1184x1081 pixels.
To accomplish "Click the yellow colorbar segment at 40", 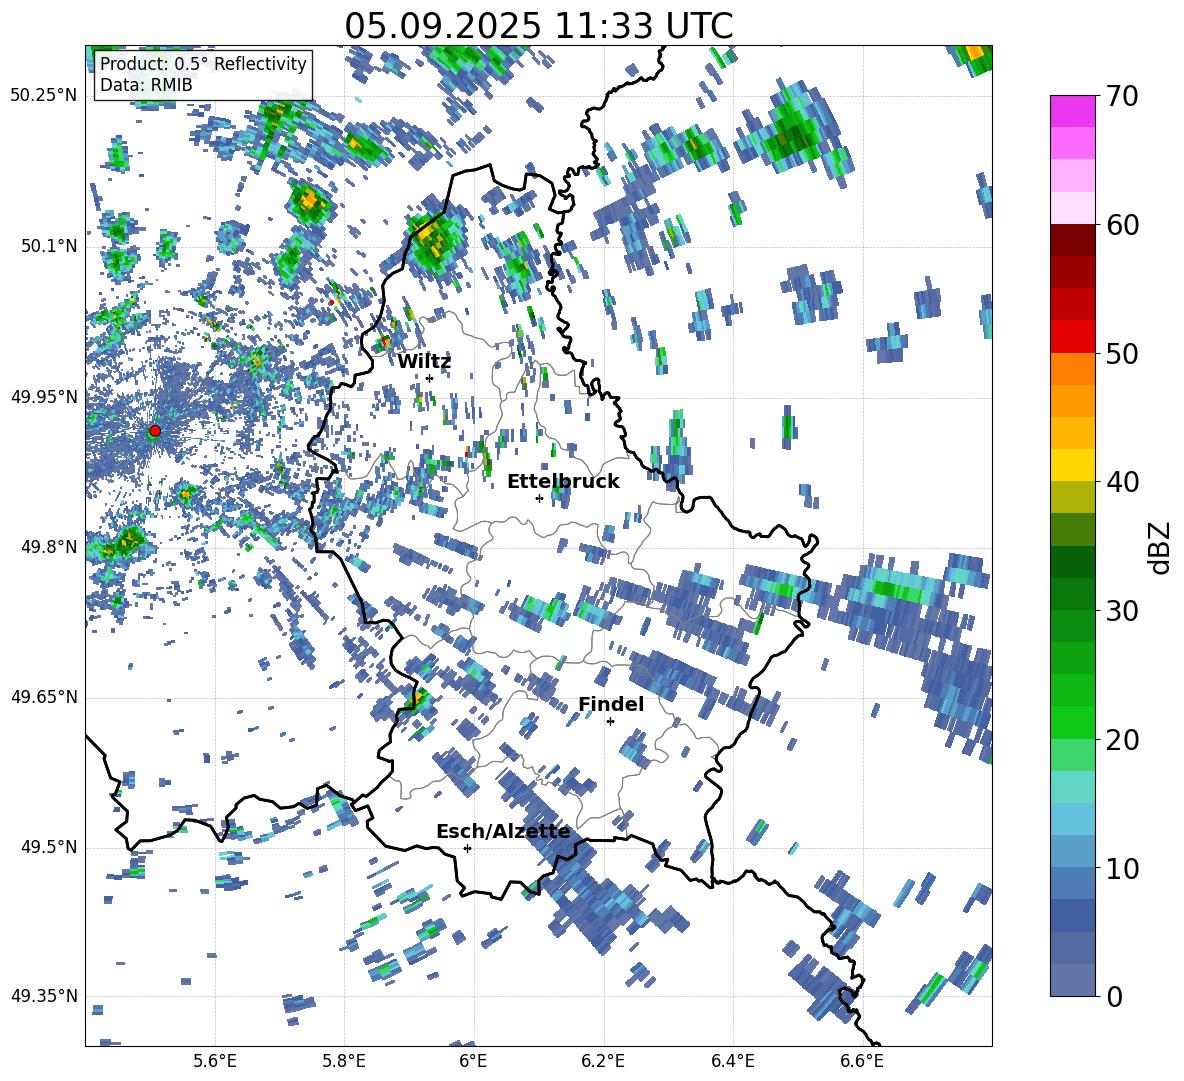I will 1072,466.
